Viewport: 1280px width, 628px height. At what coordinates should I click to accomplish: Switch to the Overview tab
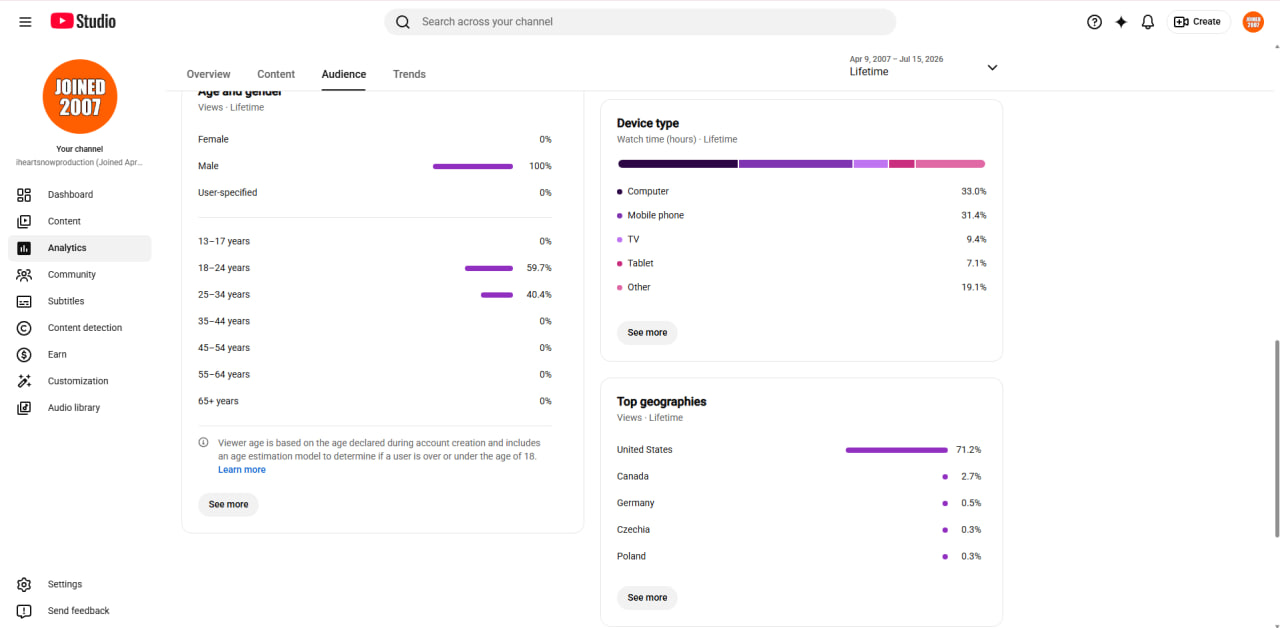(208, 74)
